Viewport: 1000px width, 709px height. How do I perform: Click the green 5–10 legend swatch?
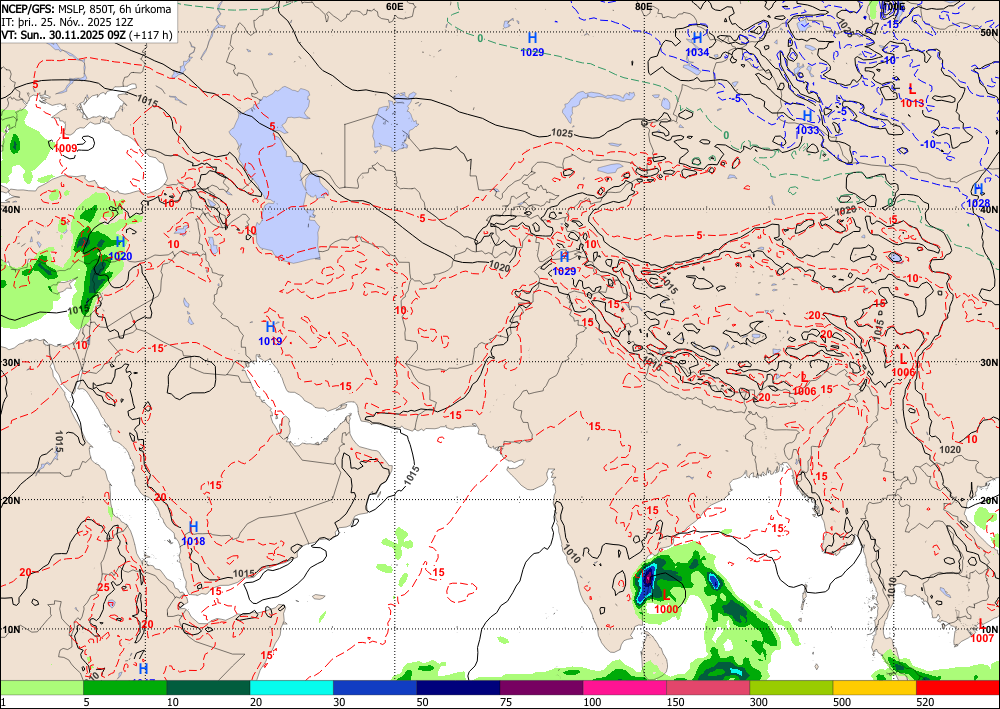click(x=125, y=687)
